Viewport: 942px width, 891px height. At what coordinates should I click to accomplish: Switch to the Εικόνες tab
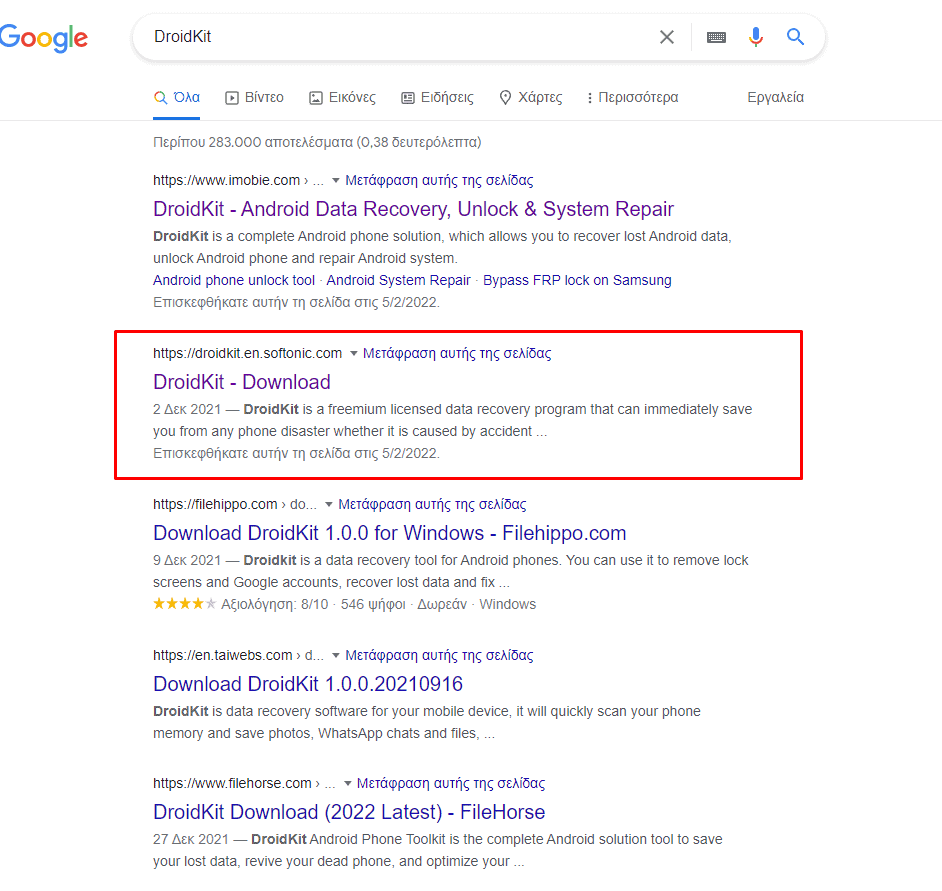(342, 98)
